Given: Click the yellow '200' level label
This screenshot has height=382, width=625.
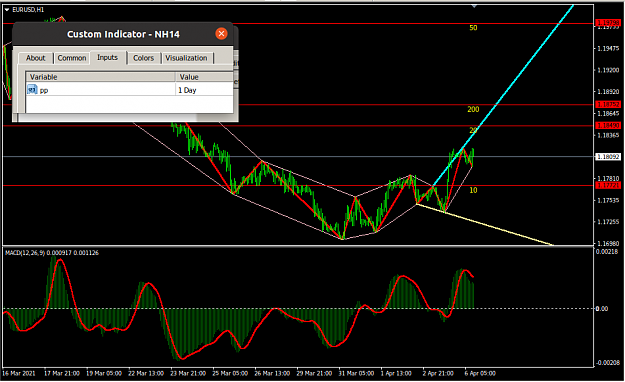Looking at the screenshot, I should coord(473,109).
